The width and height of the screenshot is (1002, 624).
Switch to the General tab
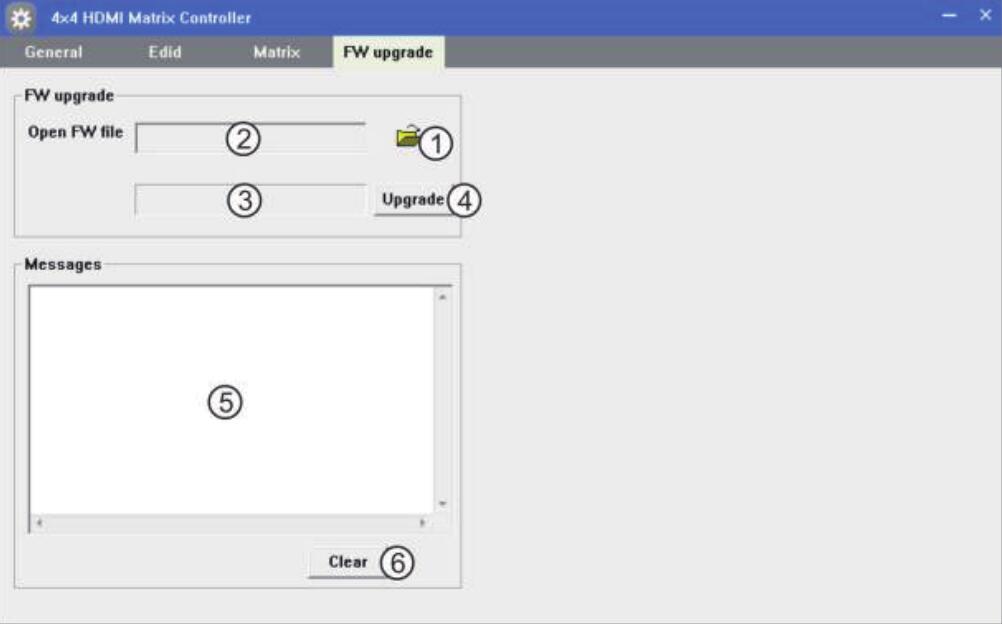[54, 52]
